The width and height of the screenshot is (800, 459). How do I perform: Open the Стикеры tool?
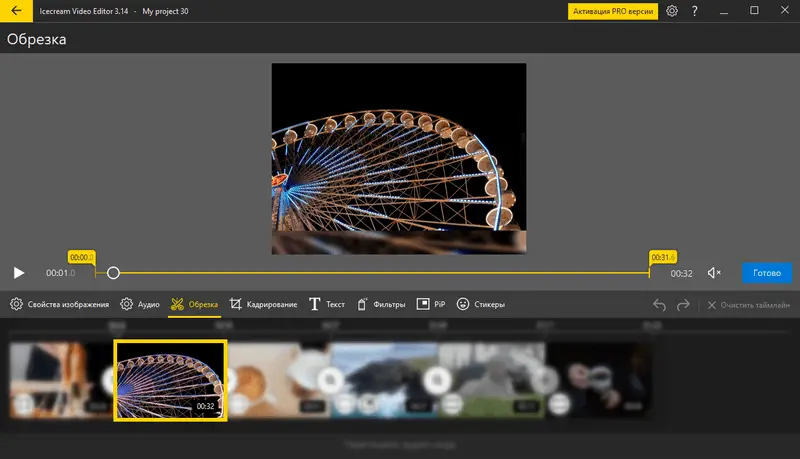point(481,304)
